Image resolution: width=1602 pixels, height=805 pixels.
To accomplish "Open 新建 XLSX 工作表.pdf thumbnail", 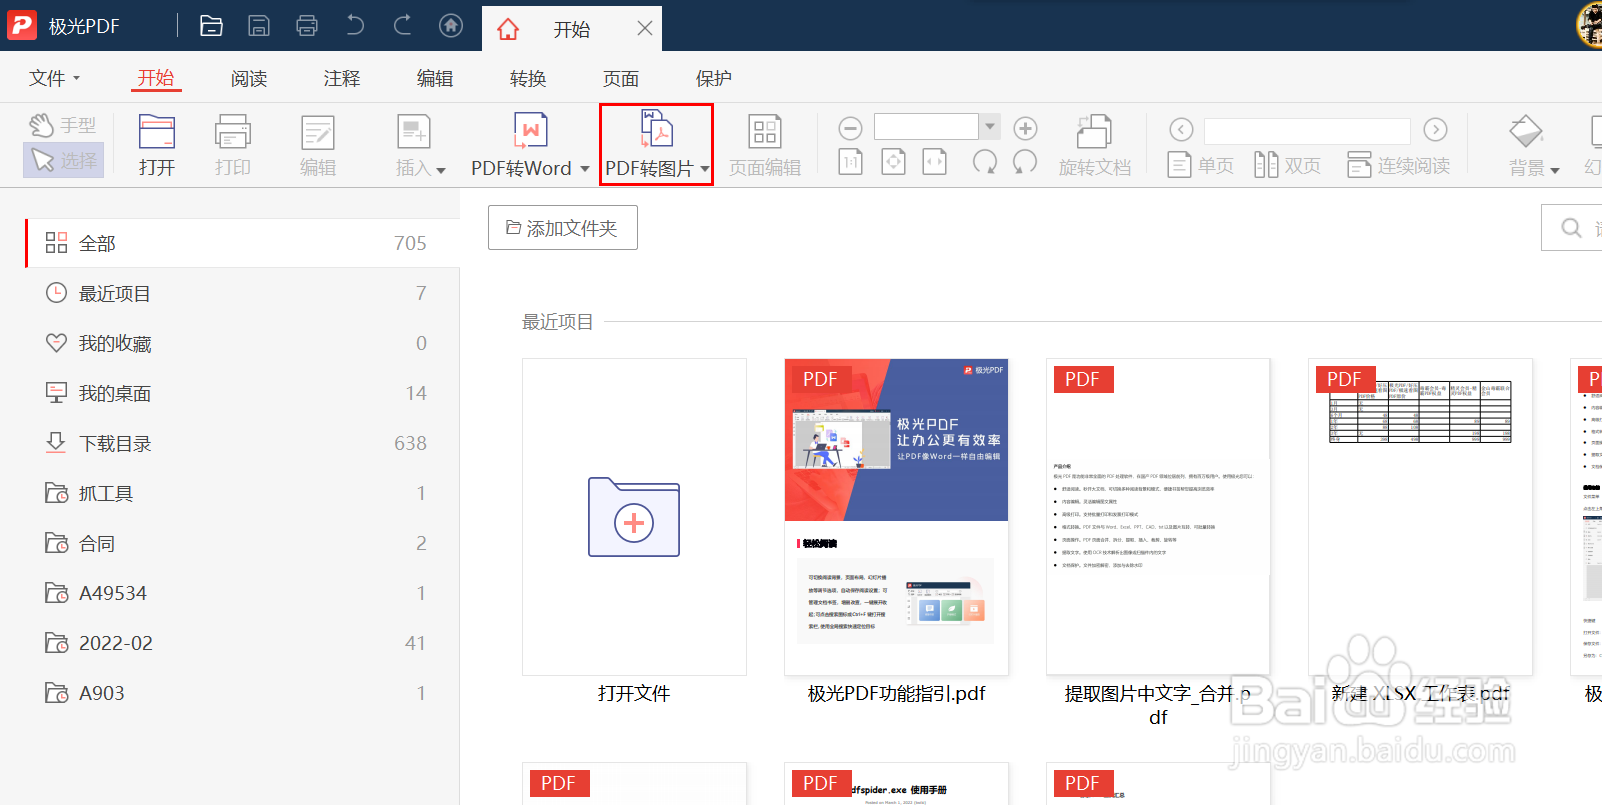I will (1420, 517).
